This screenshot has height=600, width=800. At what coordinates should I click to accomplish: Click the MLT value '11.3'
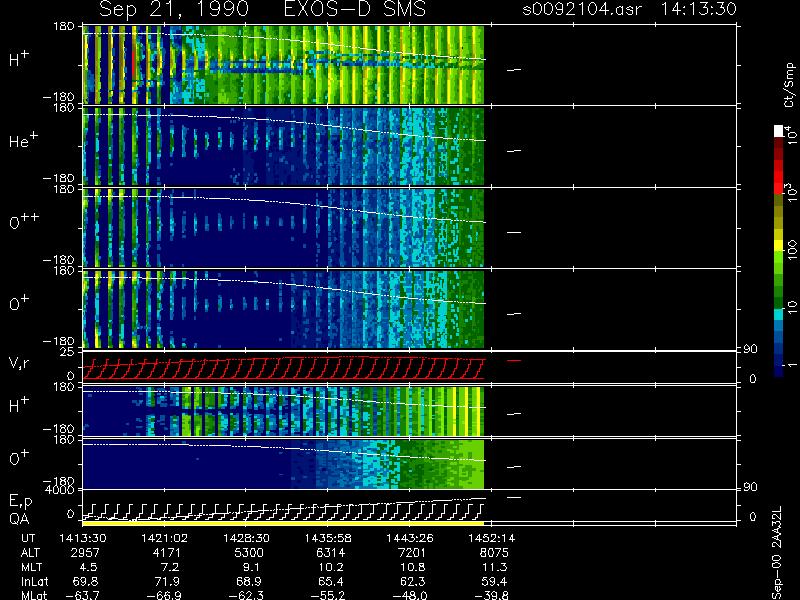494,567
